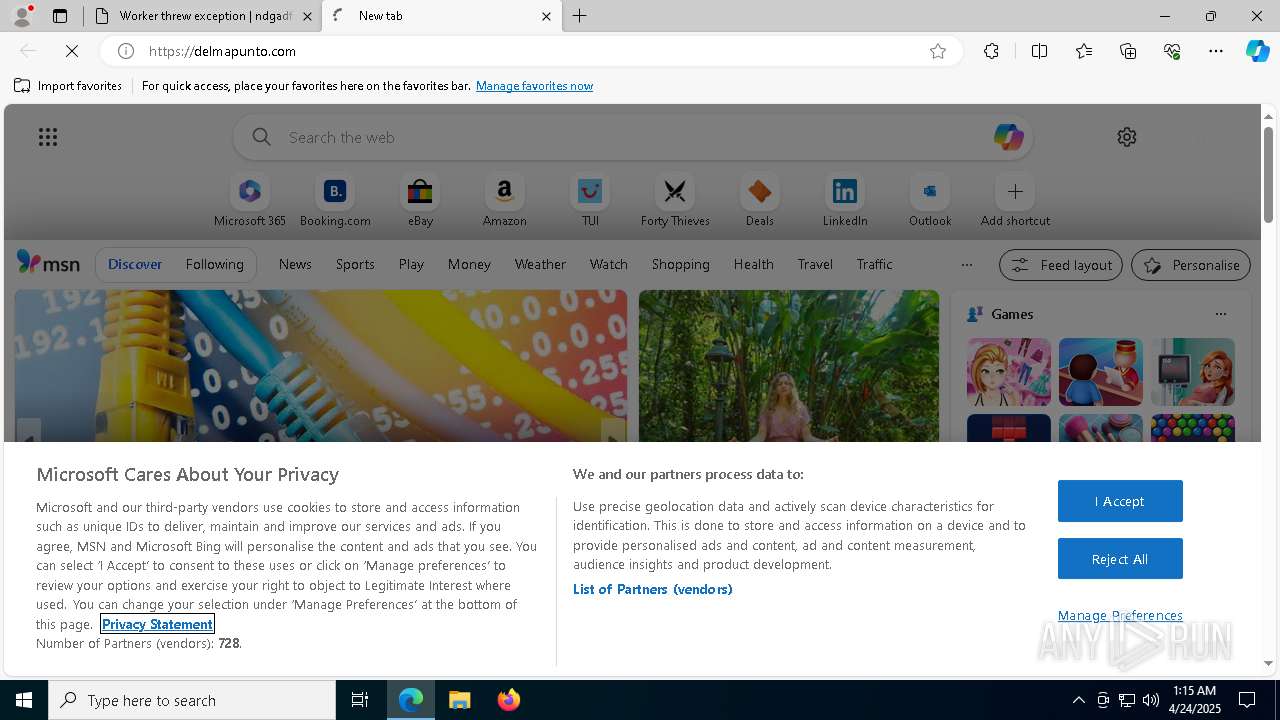Open the Deals shortcut
The width and height of the screenshot is (1280, 720).
760,201
